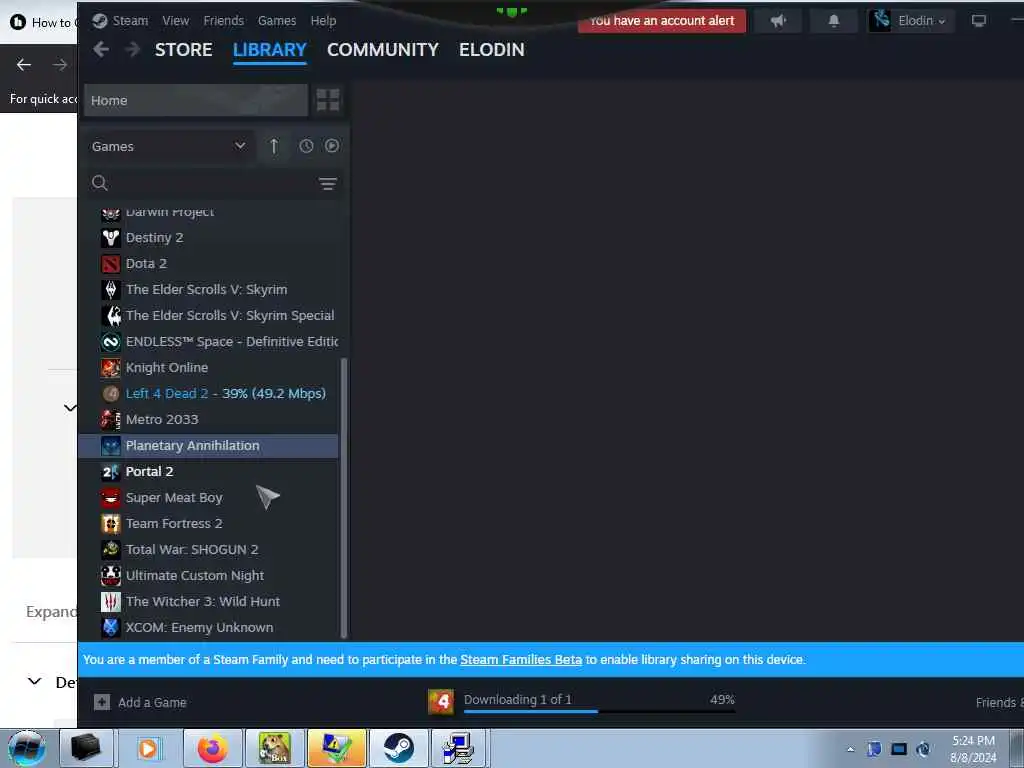
Task: Click the Team Fortress 2 icon
Action: [x=110, y=524]
